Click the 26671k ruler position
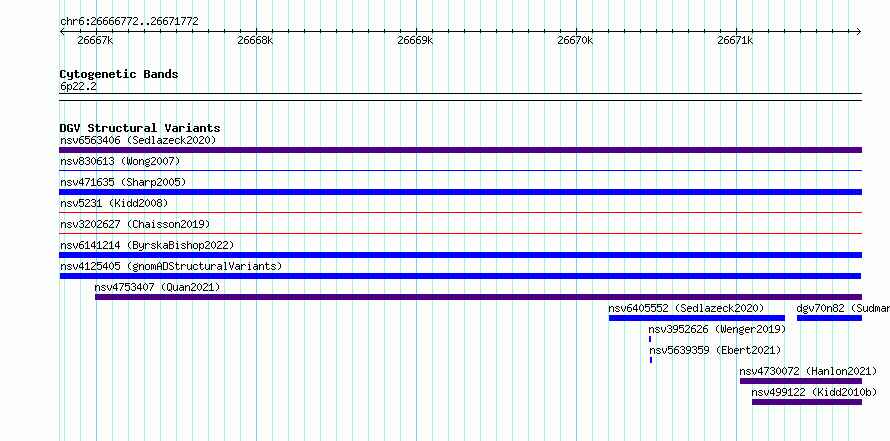The width and height of the screenshot is (890, 441). [736, 40]
